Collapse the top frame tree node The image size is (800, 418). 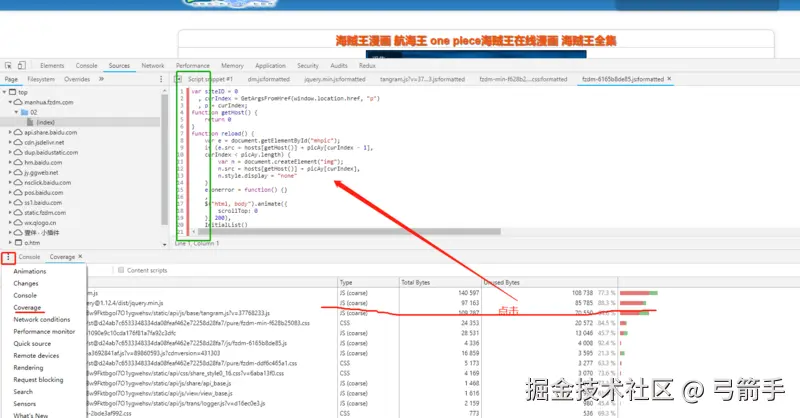[x=5, y=92]
